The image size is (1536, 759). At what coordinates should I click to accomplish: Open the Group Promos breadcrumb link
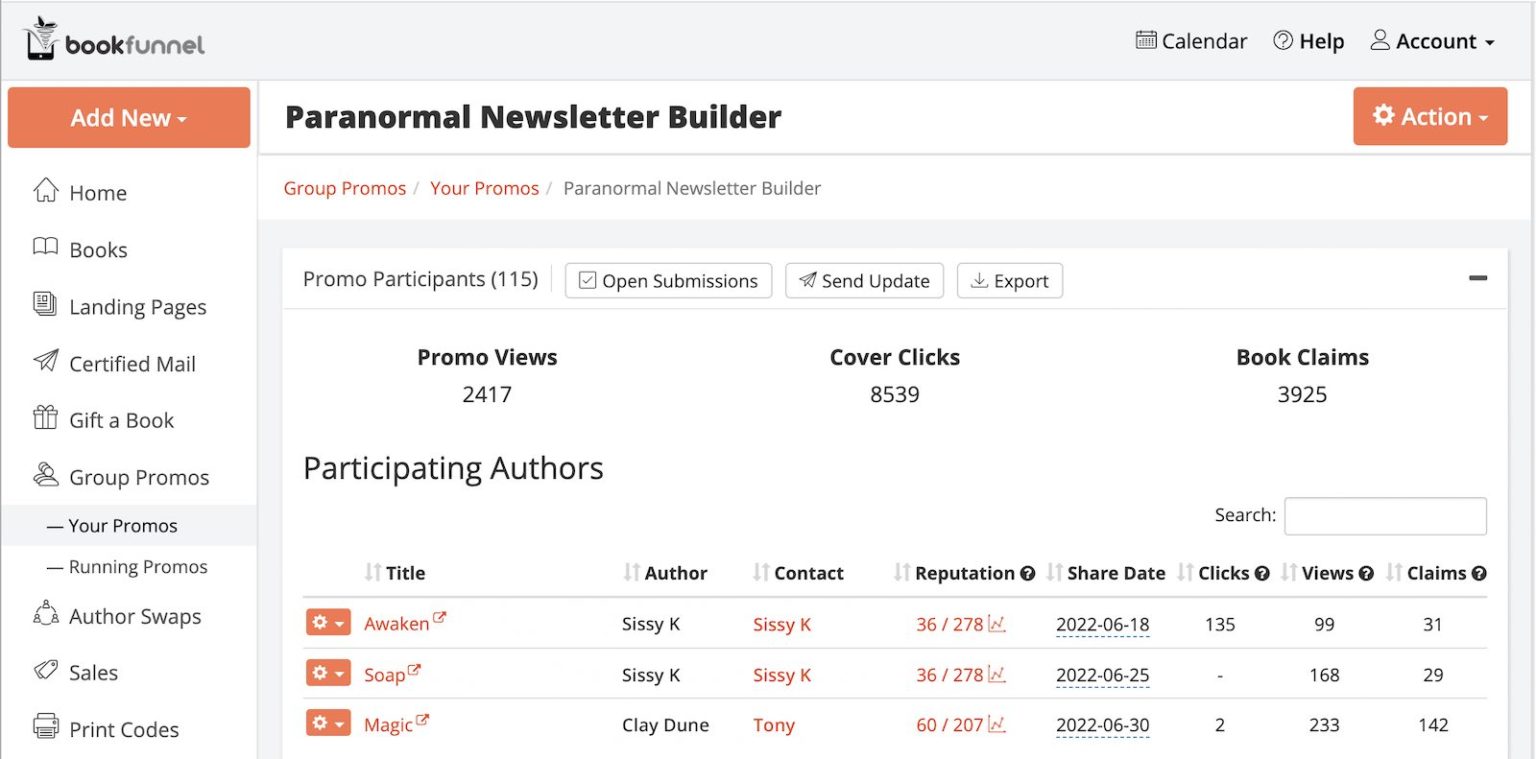pos(344,188)
